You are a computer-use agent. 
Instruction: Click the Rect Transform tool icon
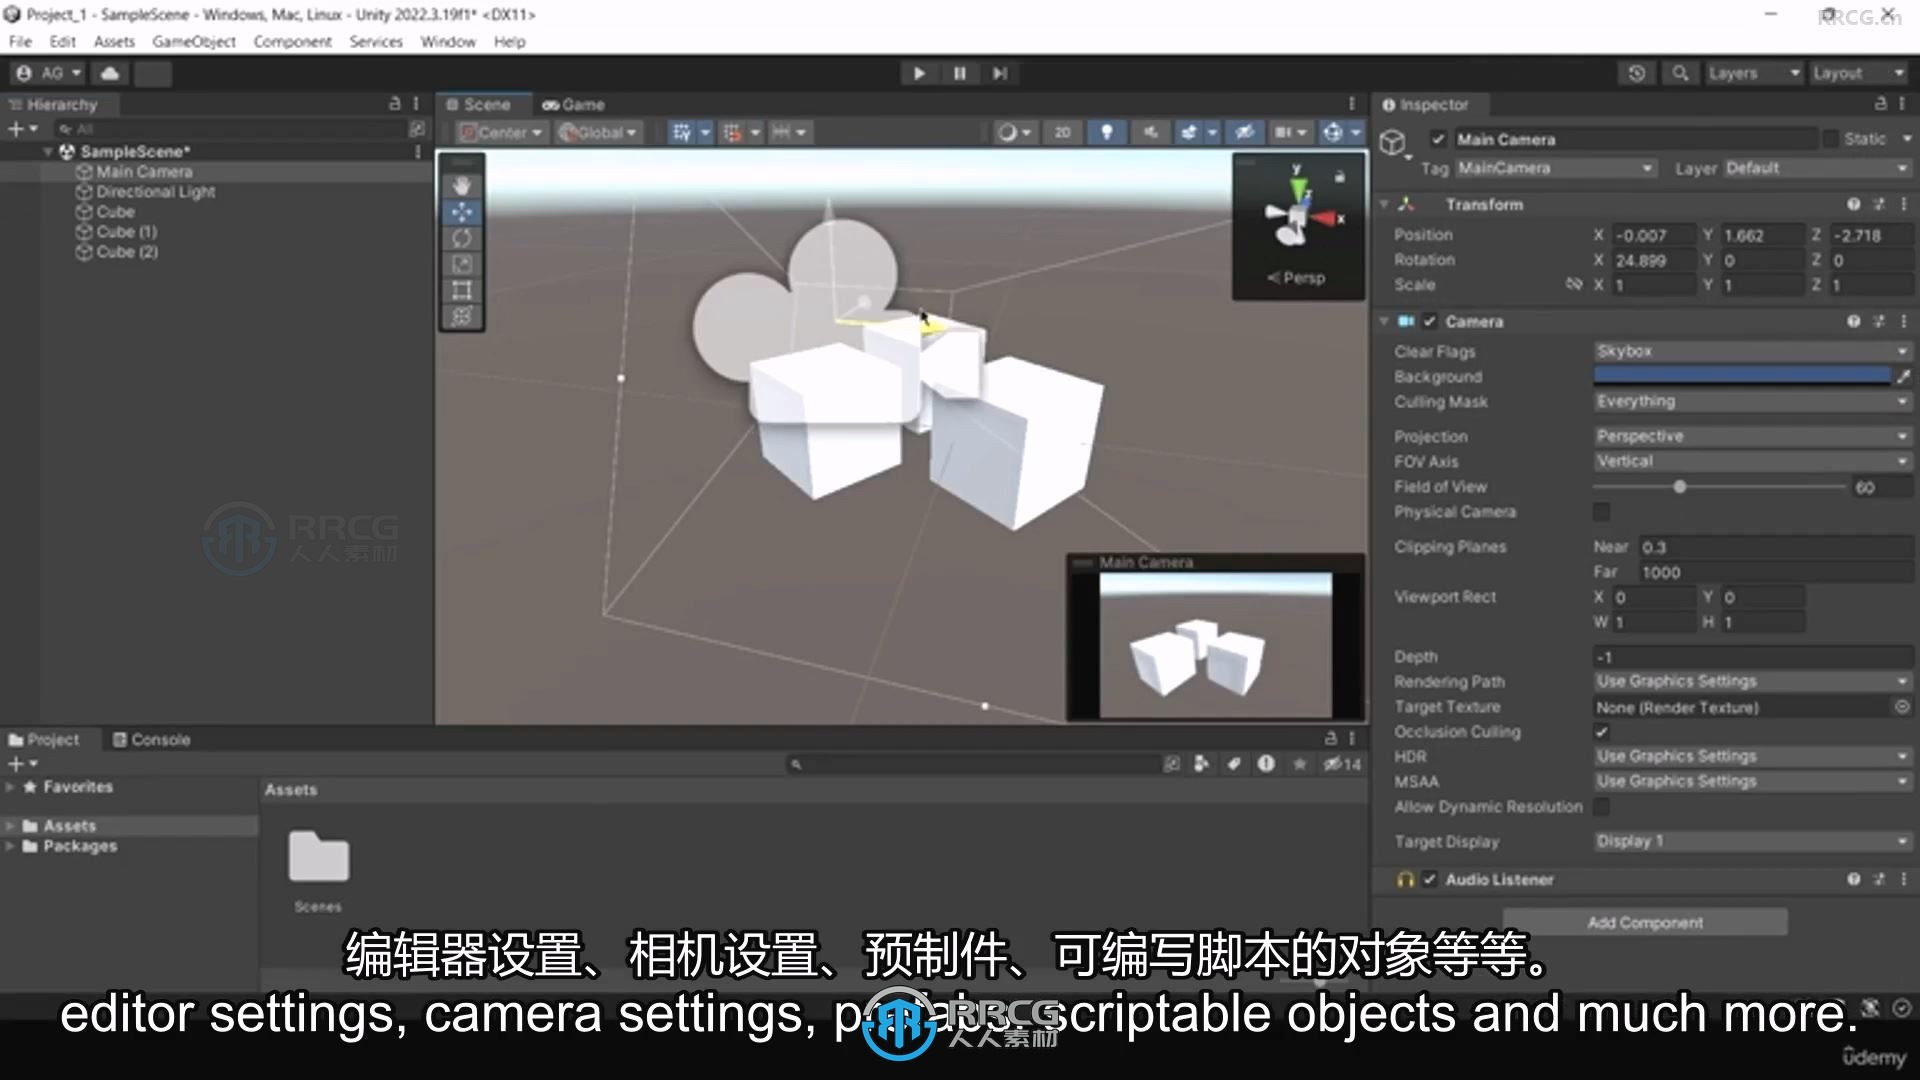[x=463, y=289]
